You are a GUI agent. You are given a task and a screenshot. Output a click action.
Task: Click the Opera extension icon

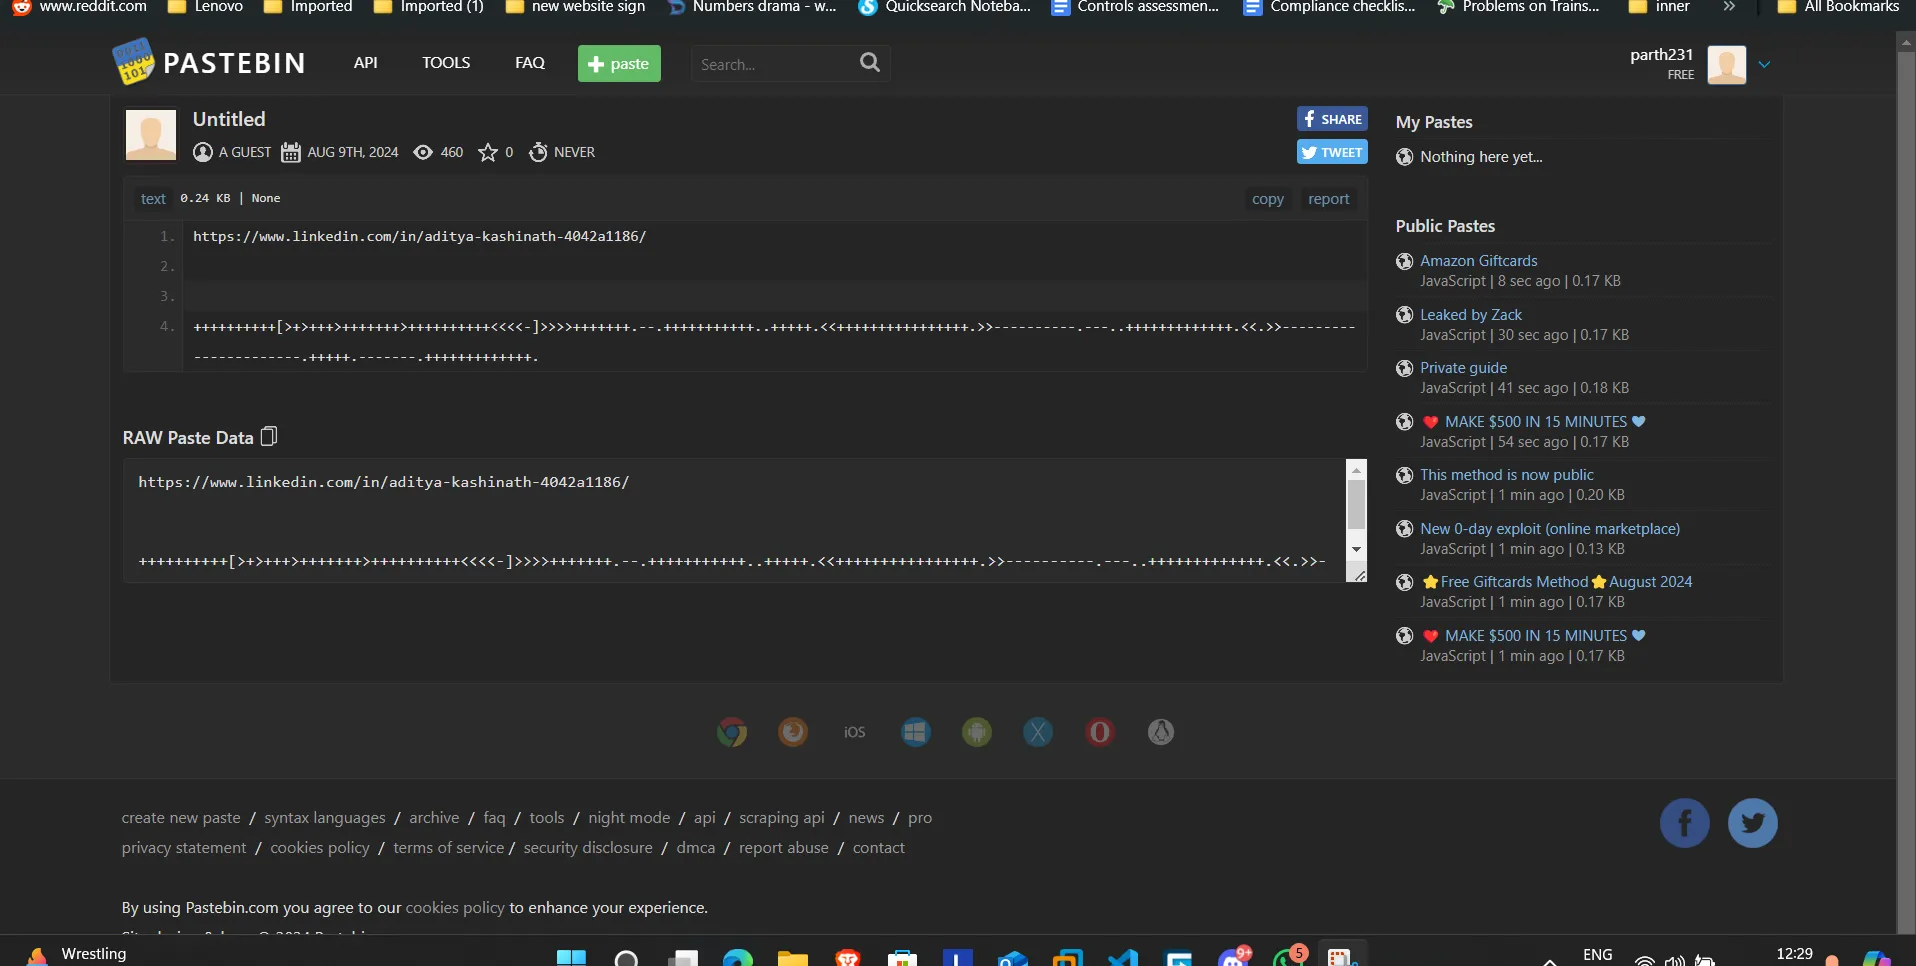tap(1099, 732)
